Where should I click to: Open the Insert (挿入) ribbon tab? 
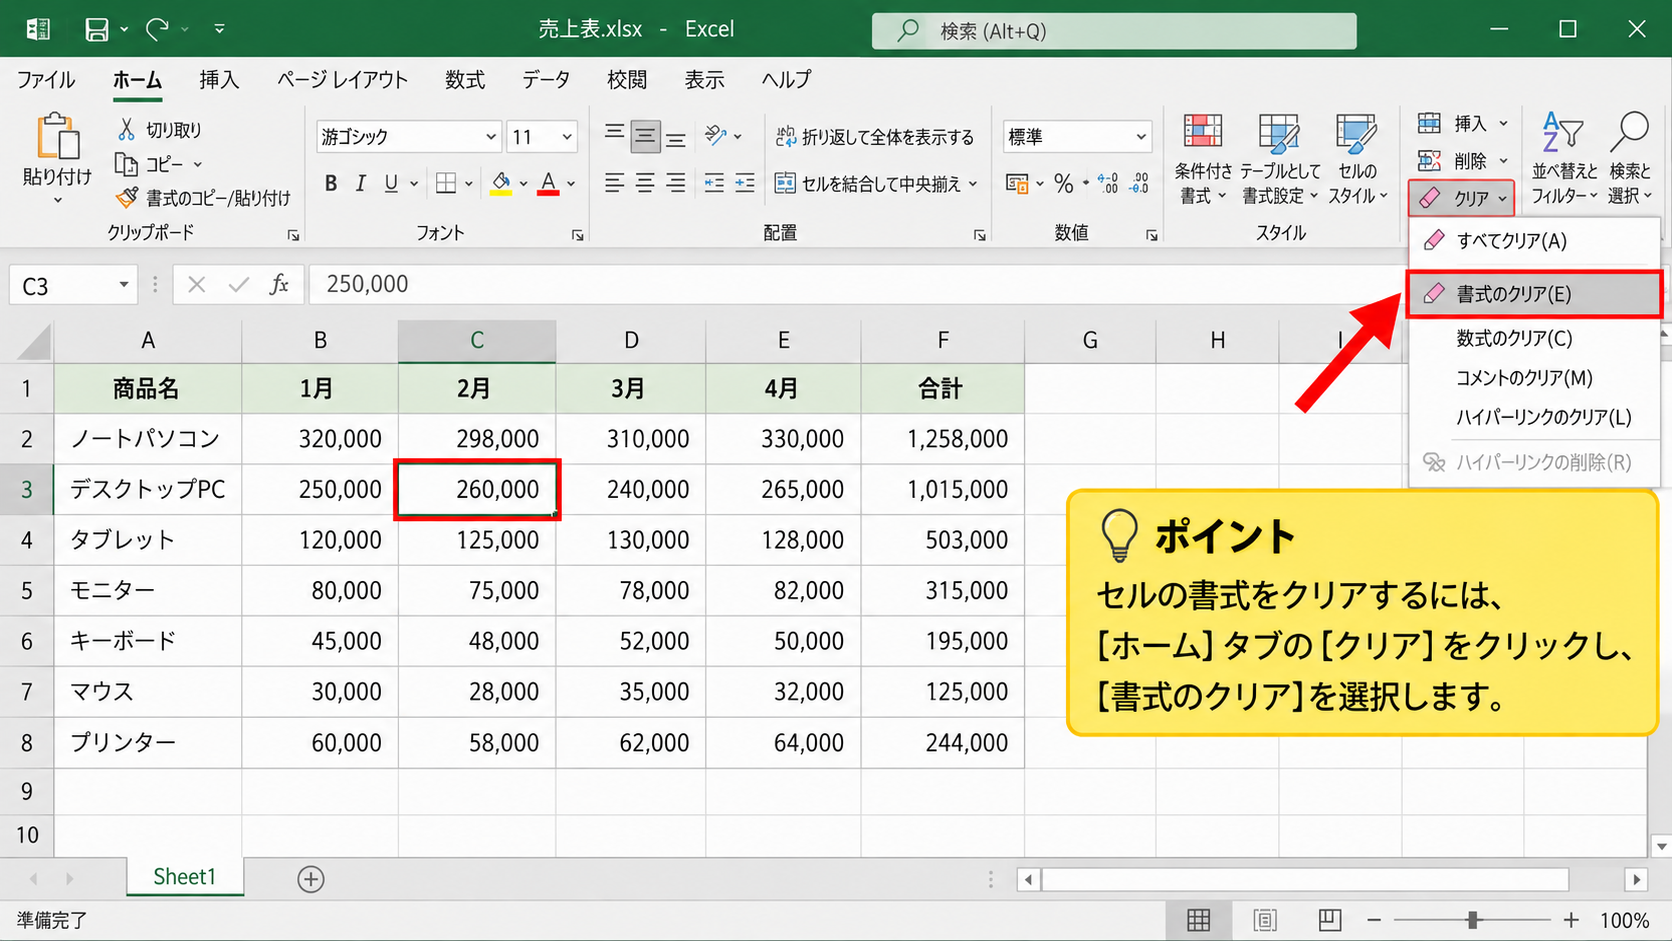click(x=219, y=80)
